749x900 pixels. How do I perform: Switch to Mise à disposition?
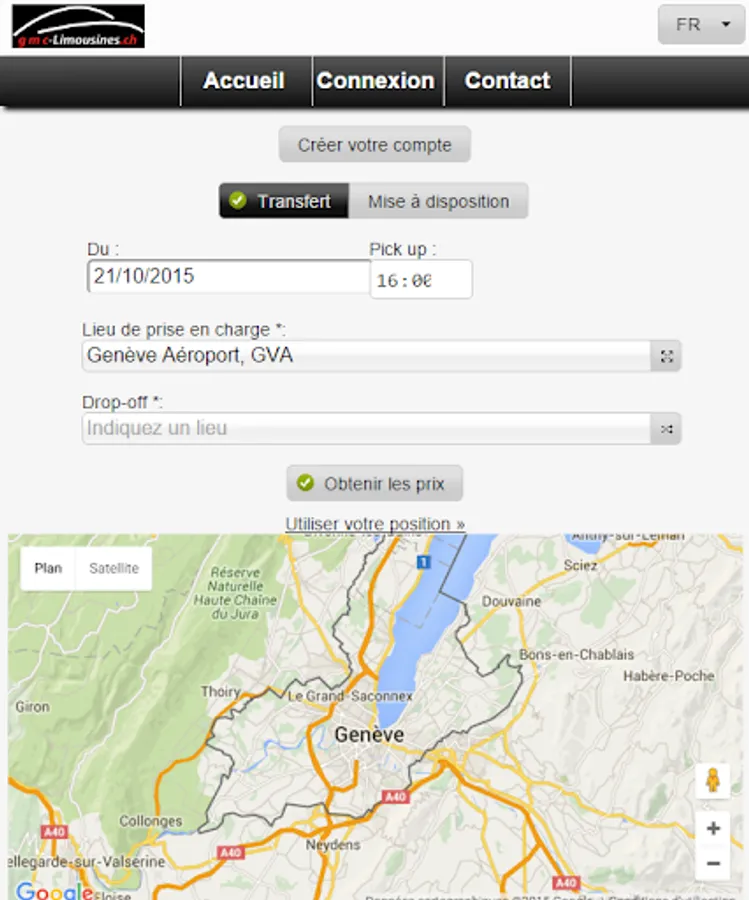coord(438,201)
